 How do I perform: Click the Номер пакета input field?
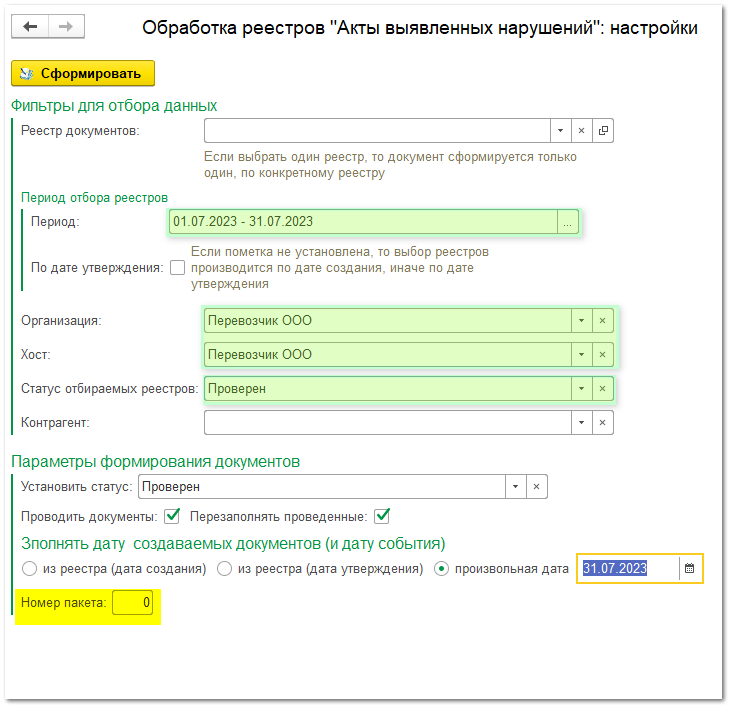pyautogui.click(x=133, y=603)
